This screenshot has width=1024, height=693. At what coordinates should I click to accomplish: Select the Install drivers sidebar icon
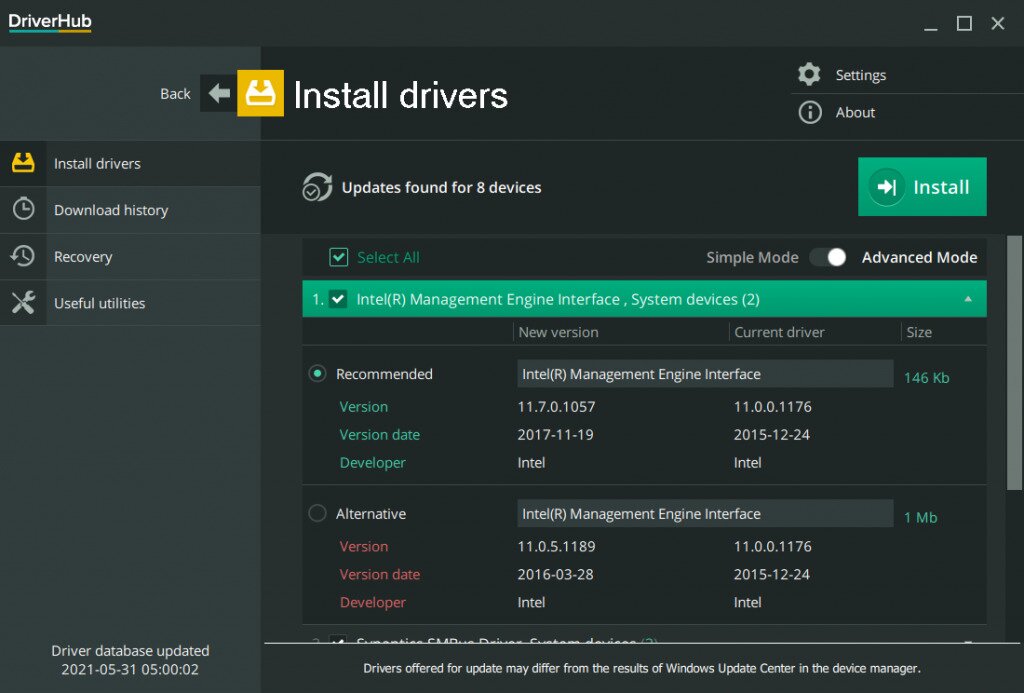tap(24, 163)
